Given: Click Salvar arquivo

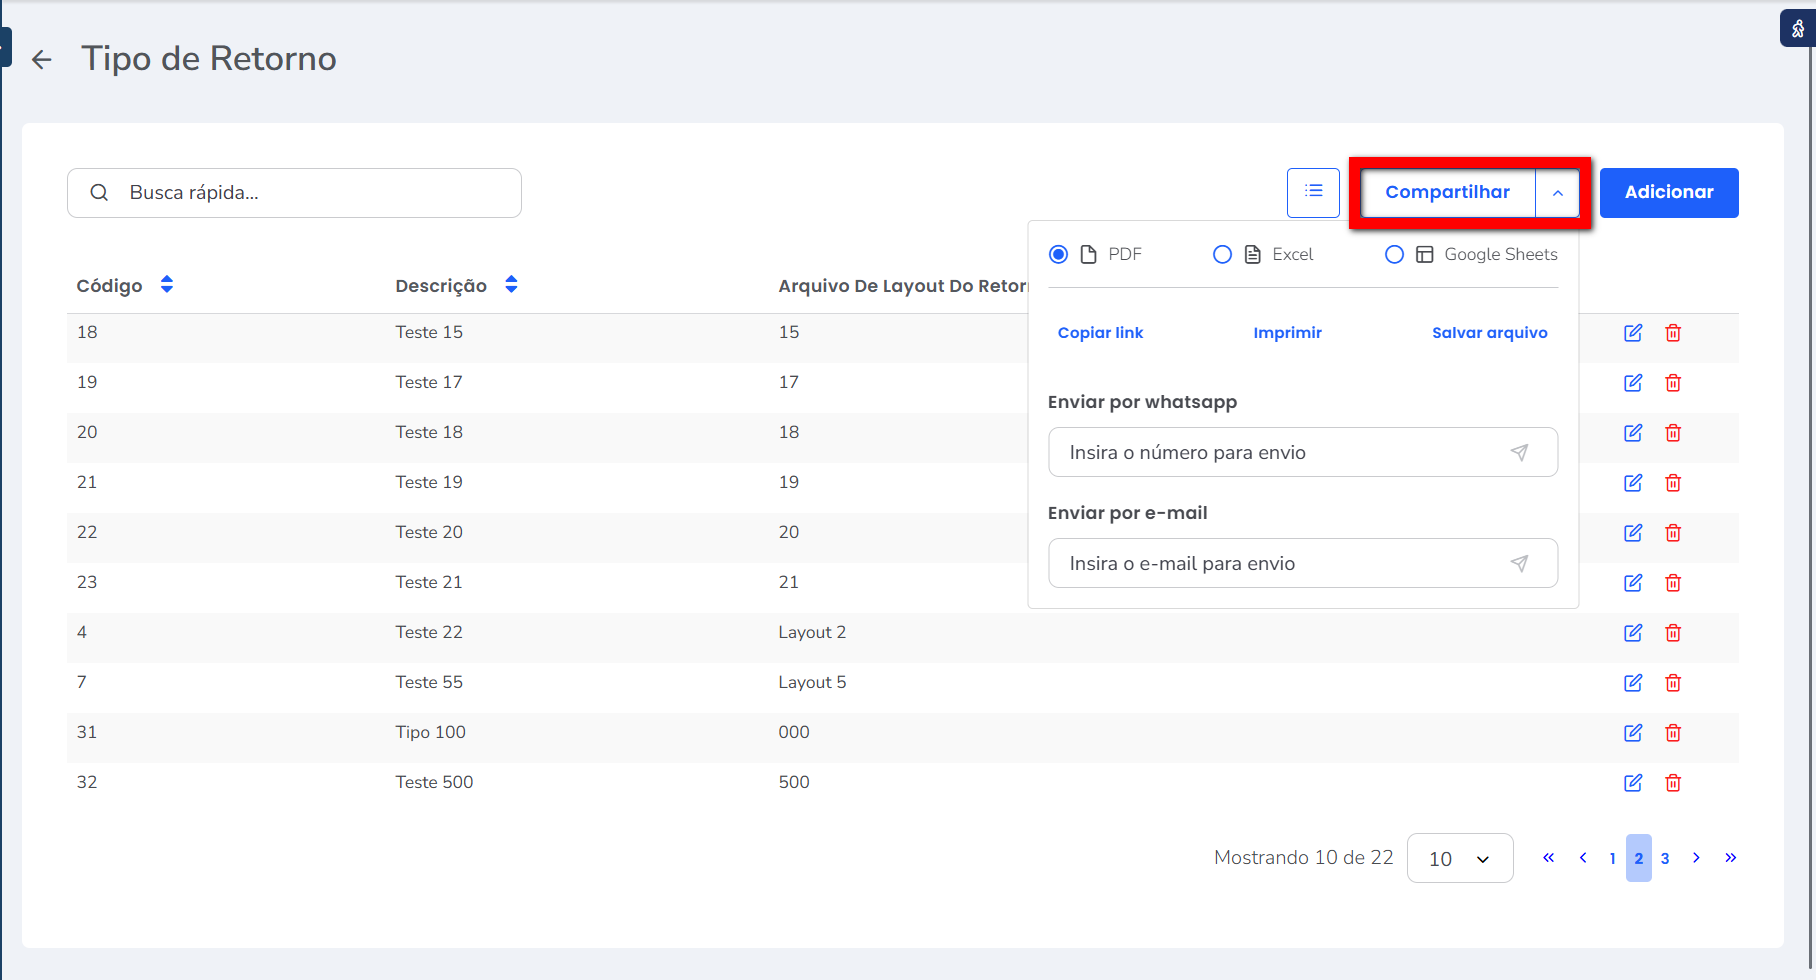Looking at the screenshot, I should (1489, 333).
